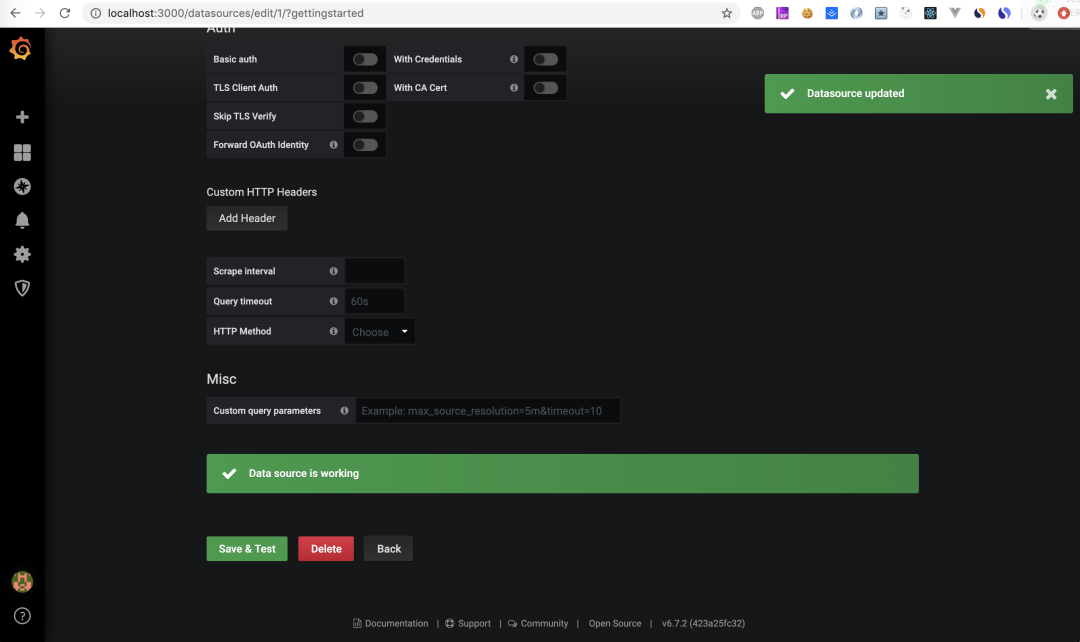This screenshot has height=642, width=1080.
Task: Click the browser address bar URL
Action: pos(236,13)
